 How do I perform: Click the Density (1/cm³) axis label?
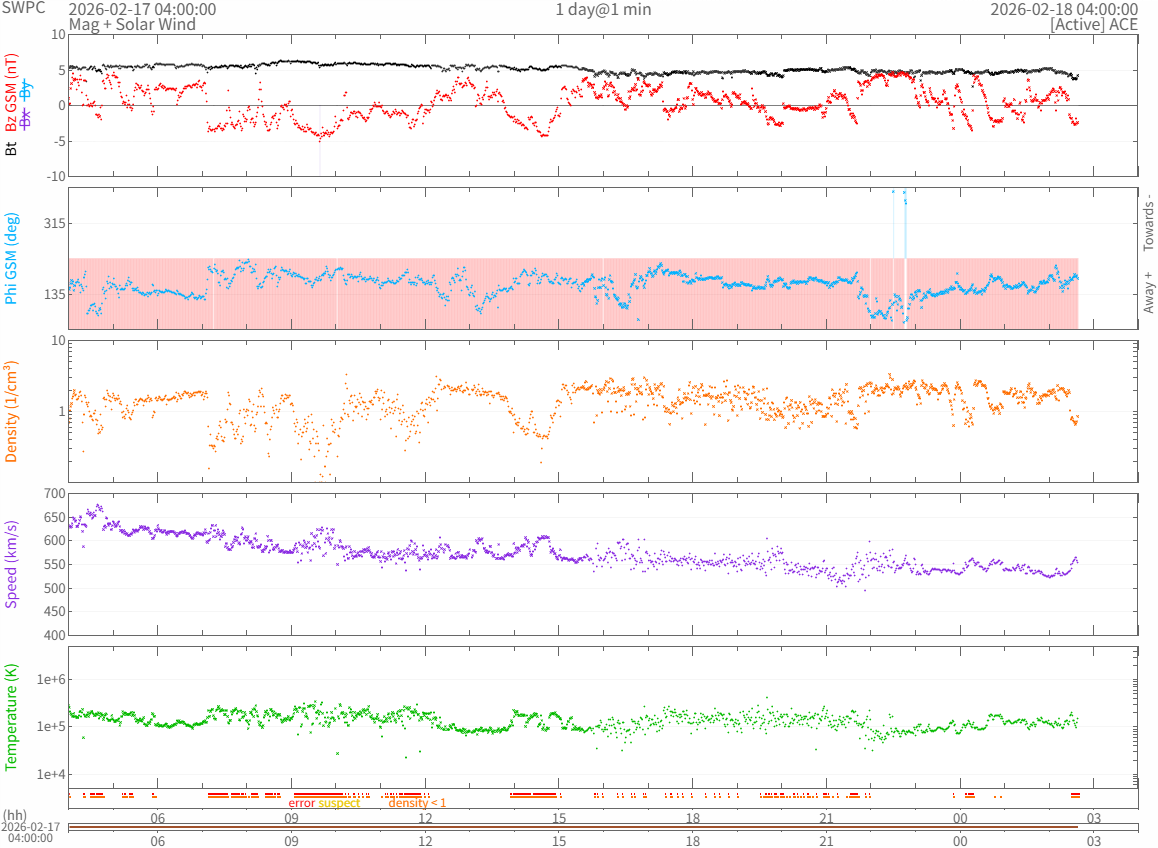(12, 411)
